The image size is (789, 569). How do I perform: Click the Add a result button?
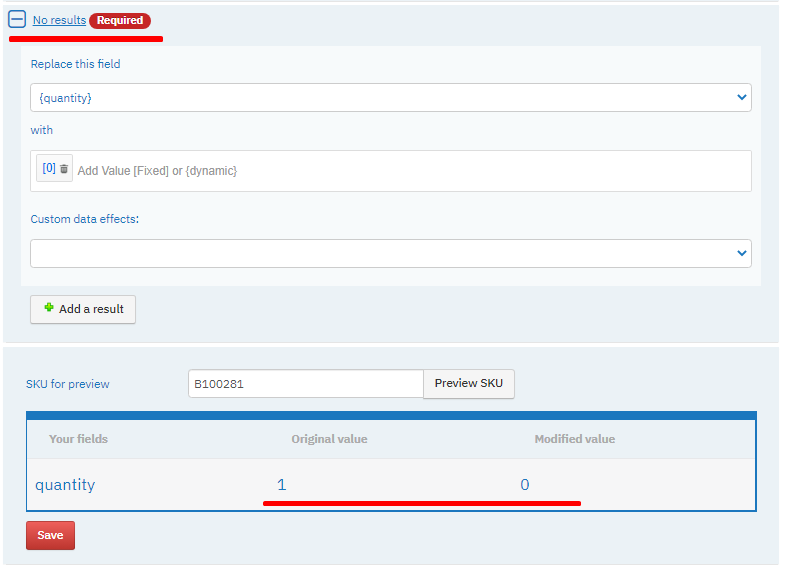[x=83, y=309]
